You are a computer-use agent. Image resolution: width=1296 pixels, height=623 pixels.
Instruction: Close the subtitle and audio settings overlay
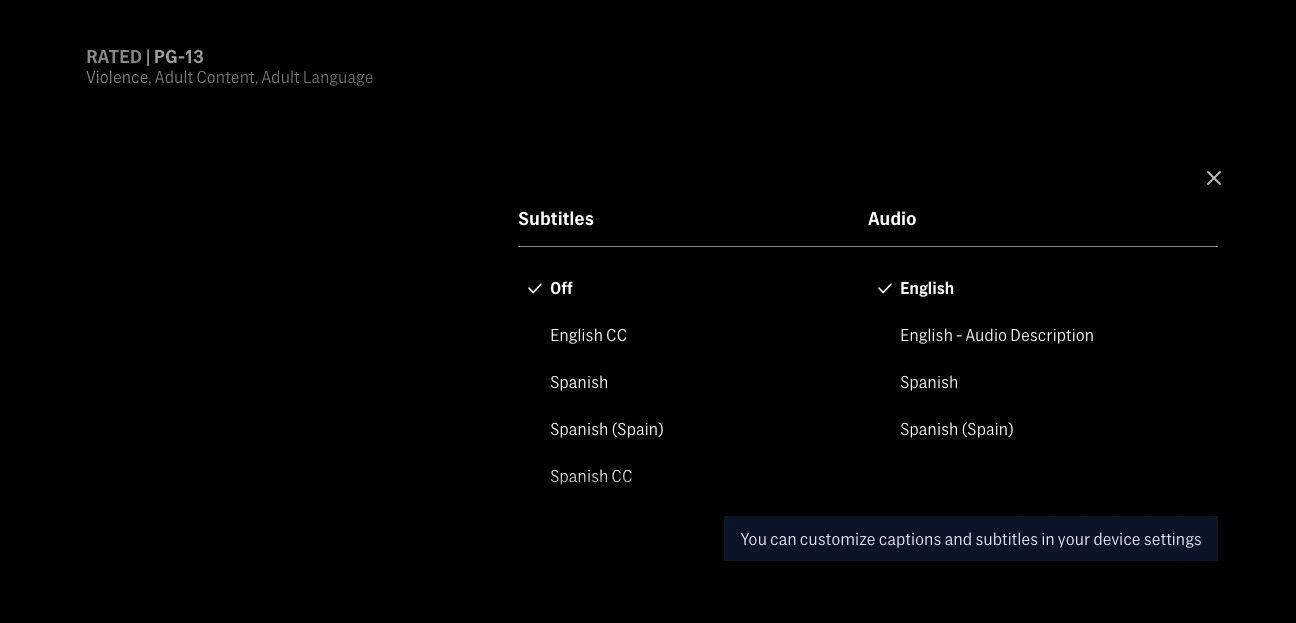coord(1214,178)
